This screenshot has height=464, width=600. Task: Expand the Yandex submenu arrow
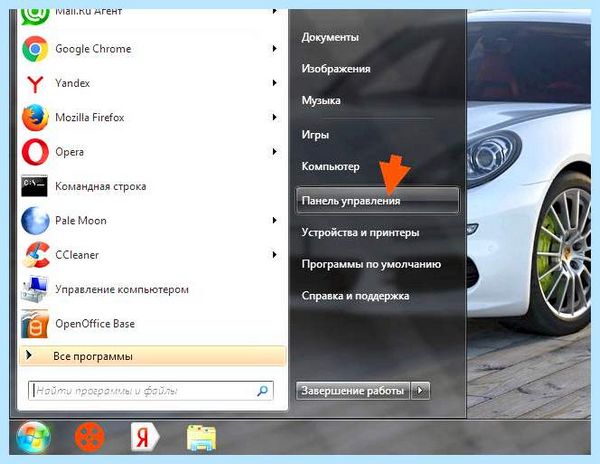[x=274, y=83]
